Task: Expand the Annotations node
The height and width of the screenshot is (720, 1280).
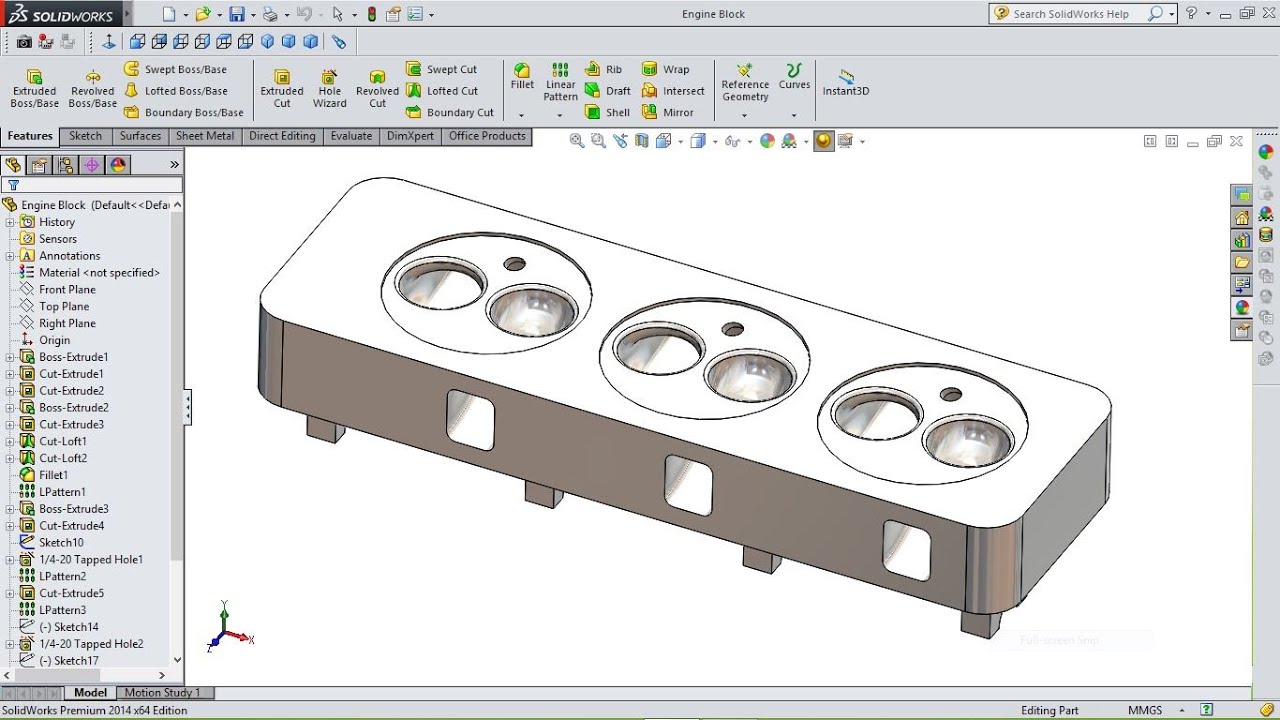Action: coord(10,256)
